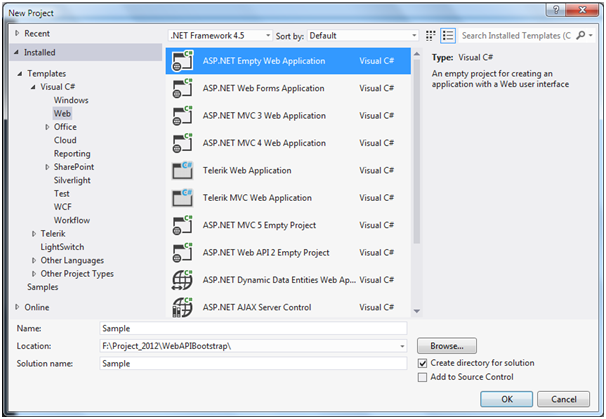
Task: Click the OK button
Action: (507, 399)
